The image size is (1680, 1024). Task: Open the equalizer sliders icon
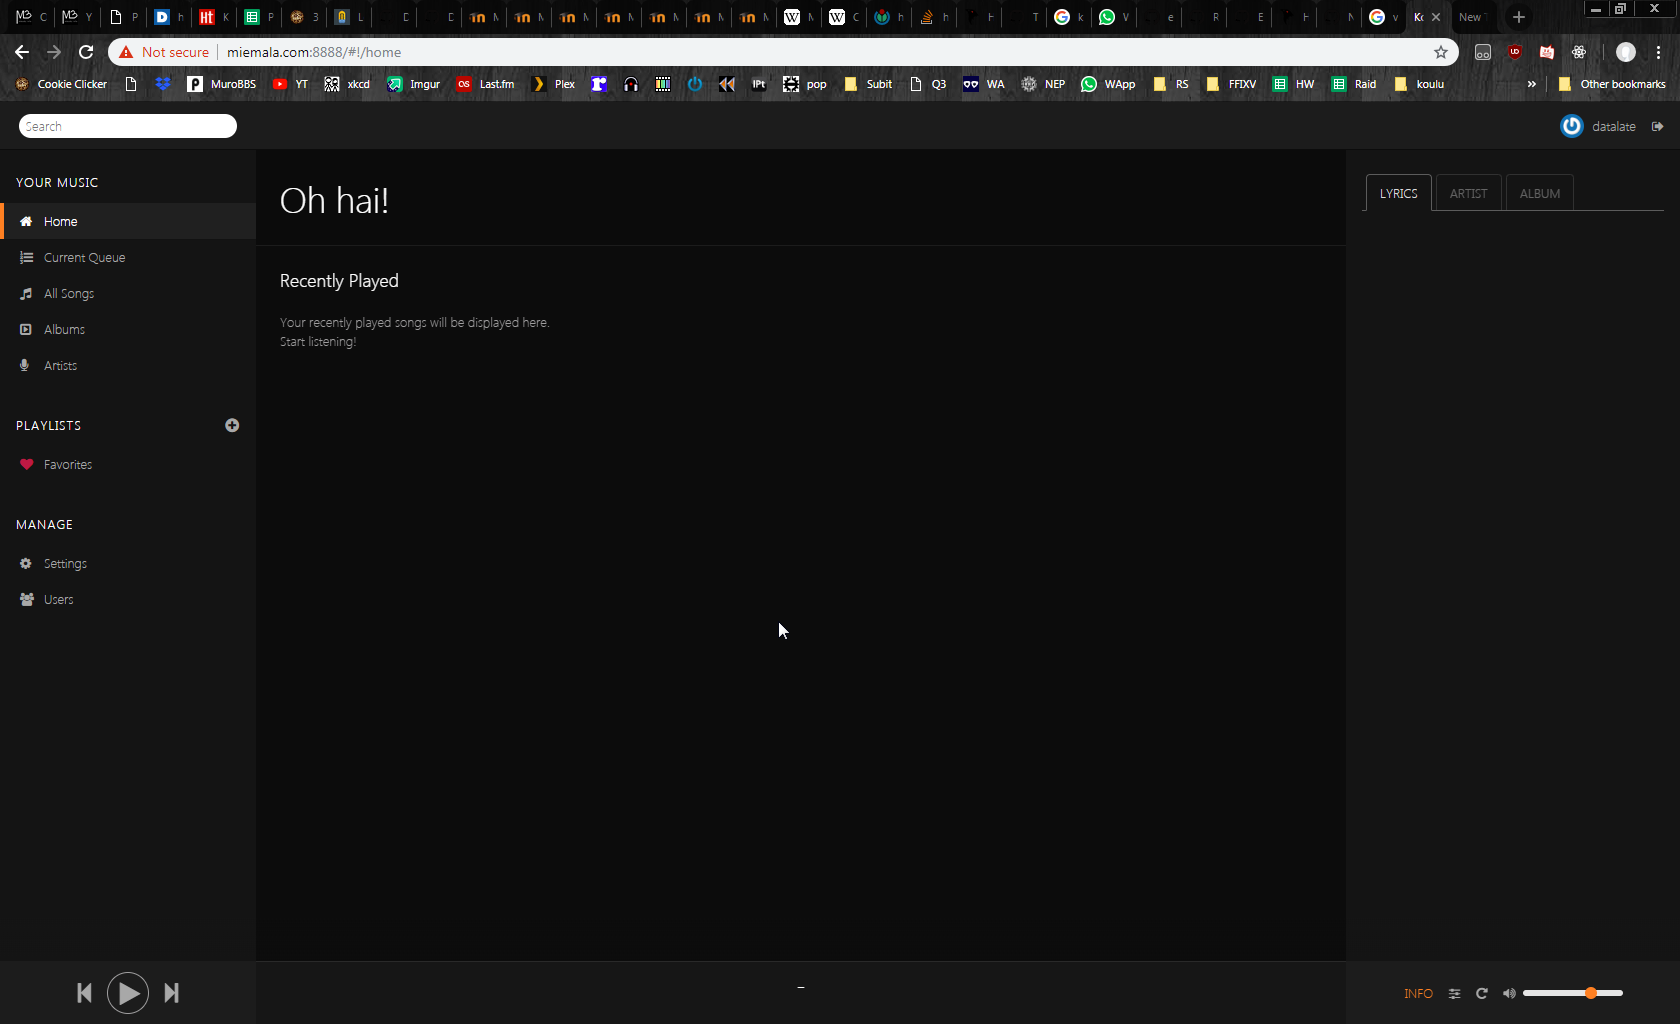pos(1454,994)
